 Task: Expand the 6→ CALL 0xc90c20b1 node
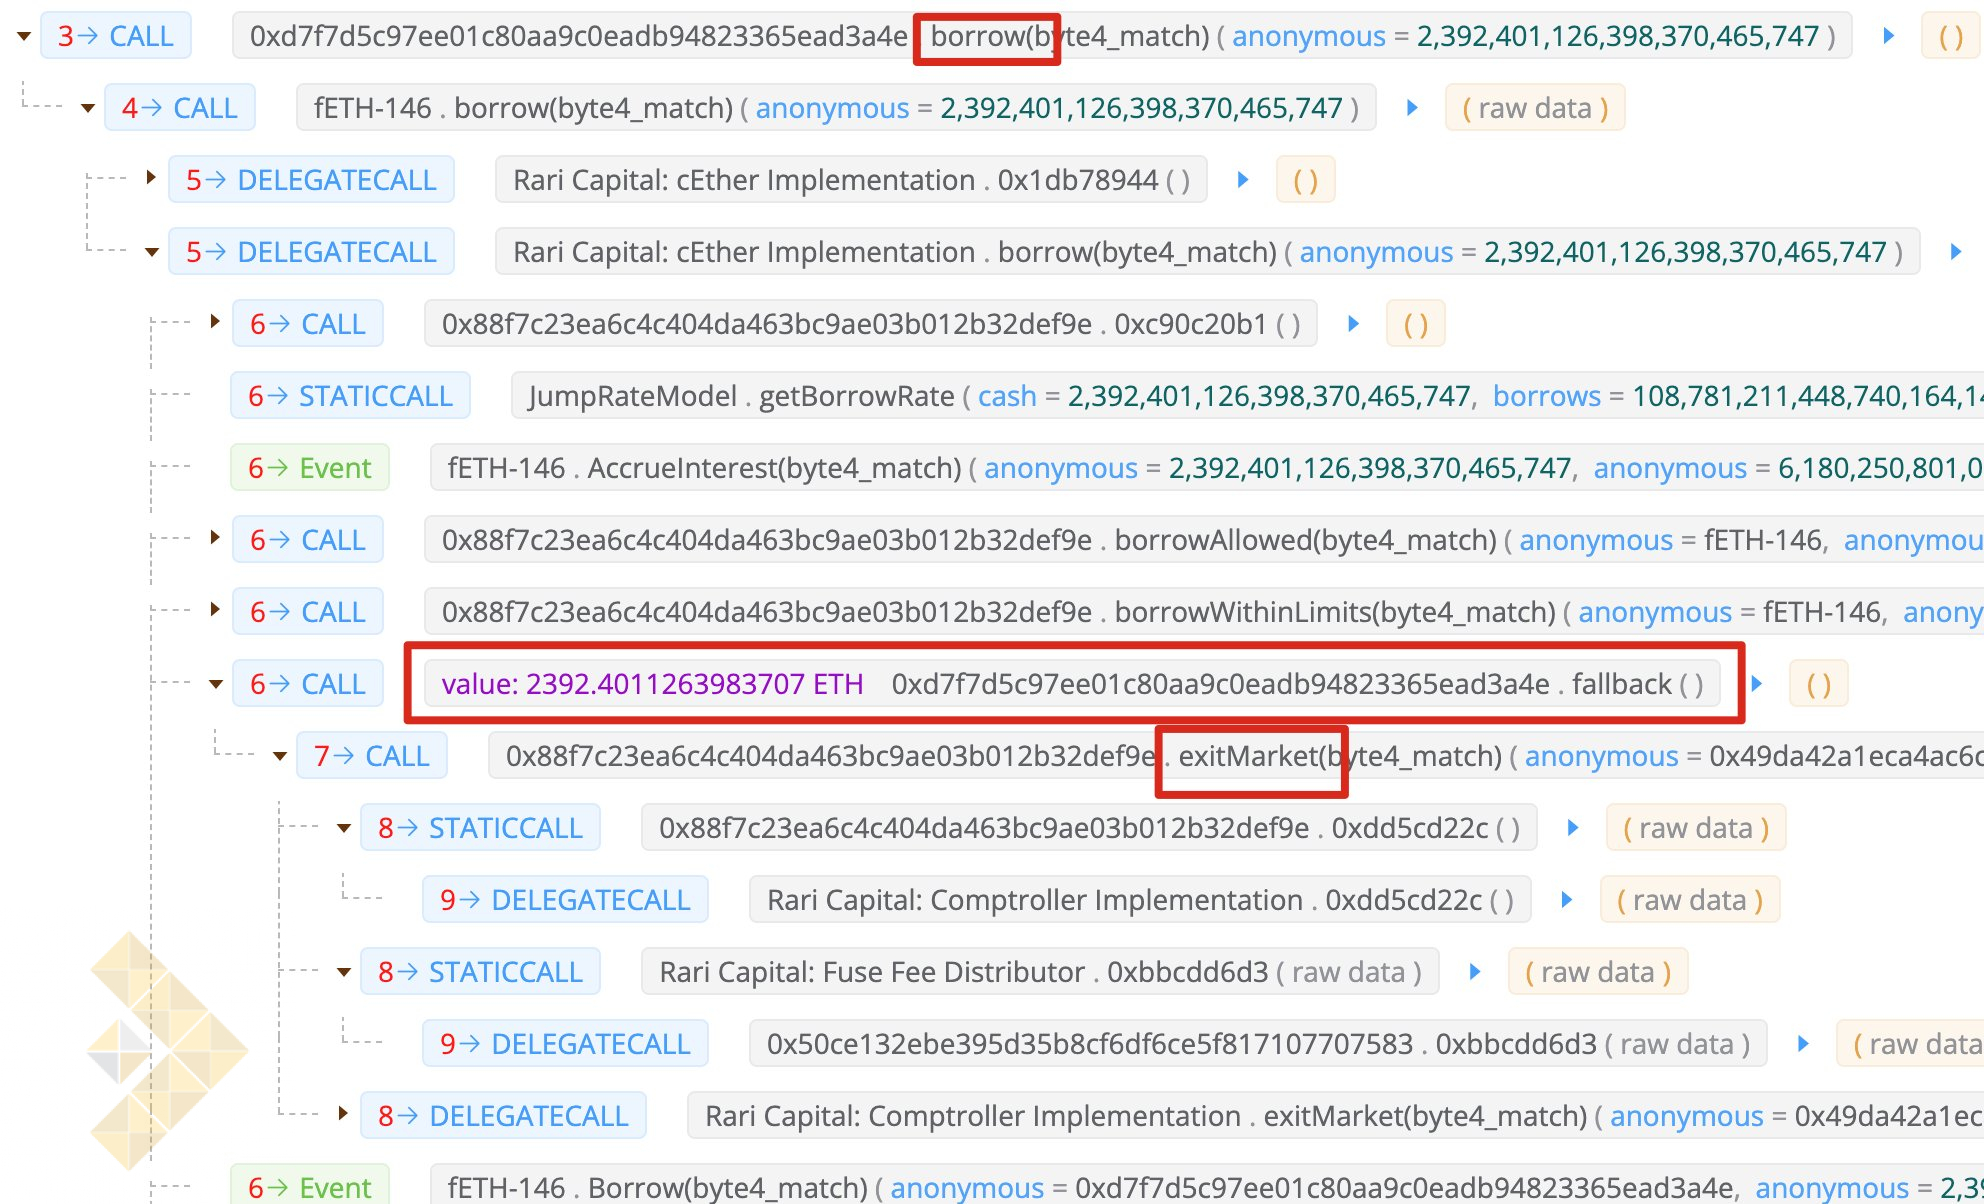[215, 322]
